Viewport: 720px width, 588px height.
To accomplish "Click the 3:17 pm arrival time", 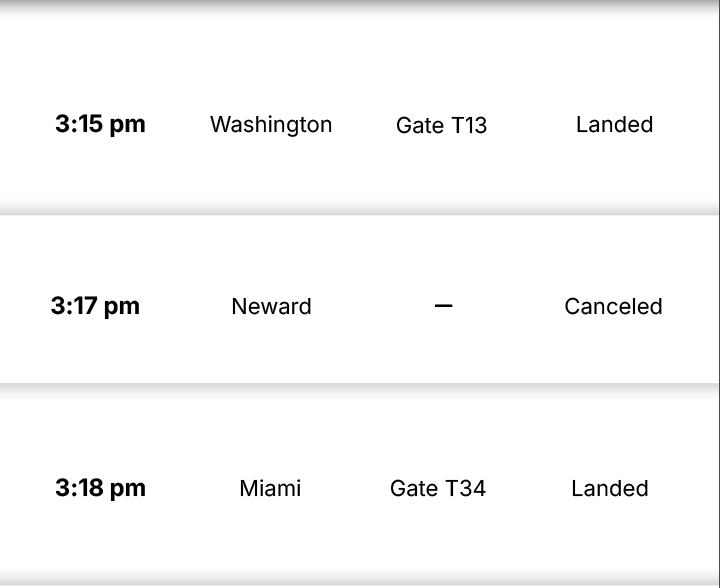I will pos(95,306).
